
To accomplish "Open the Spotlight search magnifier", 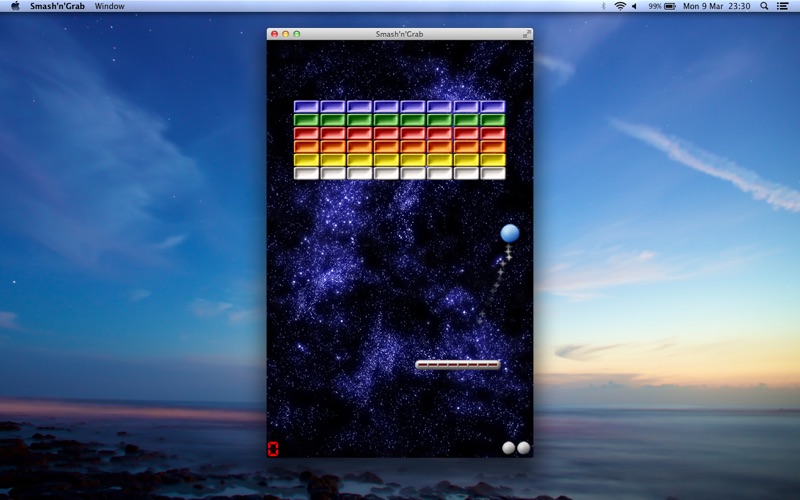I will [x=764, y=6].
